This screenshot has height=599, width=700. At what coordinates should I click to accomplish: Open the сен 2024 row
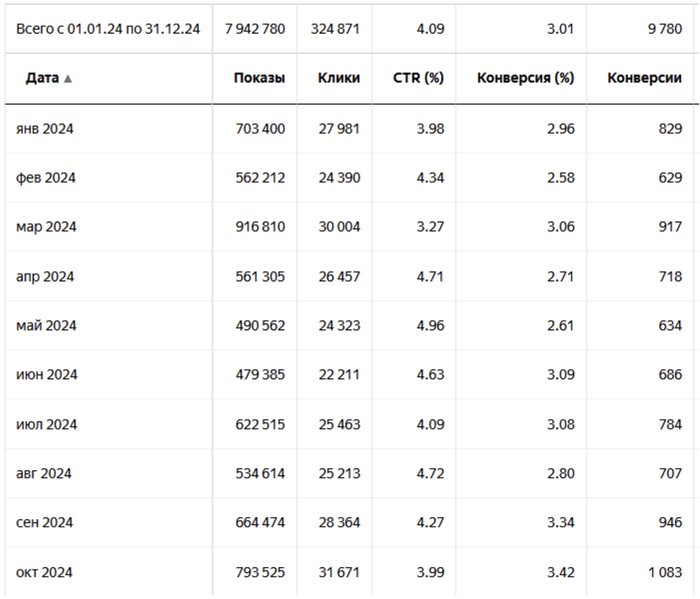[x=46, y=522]
